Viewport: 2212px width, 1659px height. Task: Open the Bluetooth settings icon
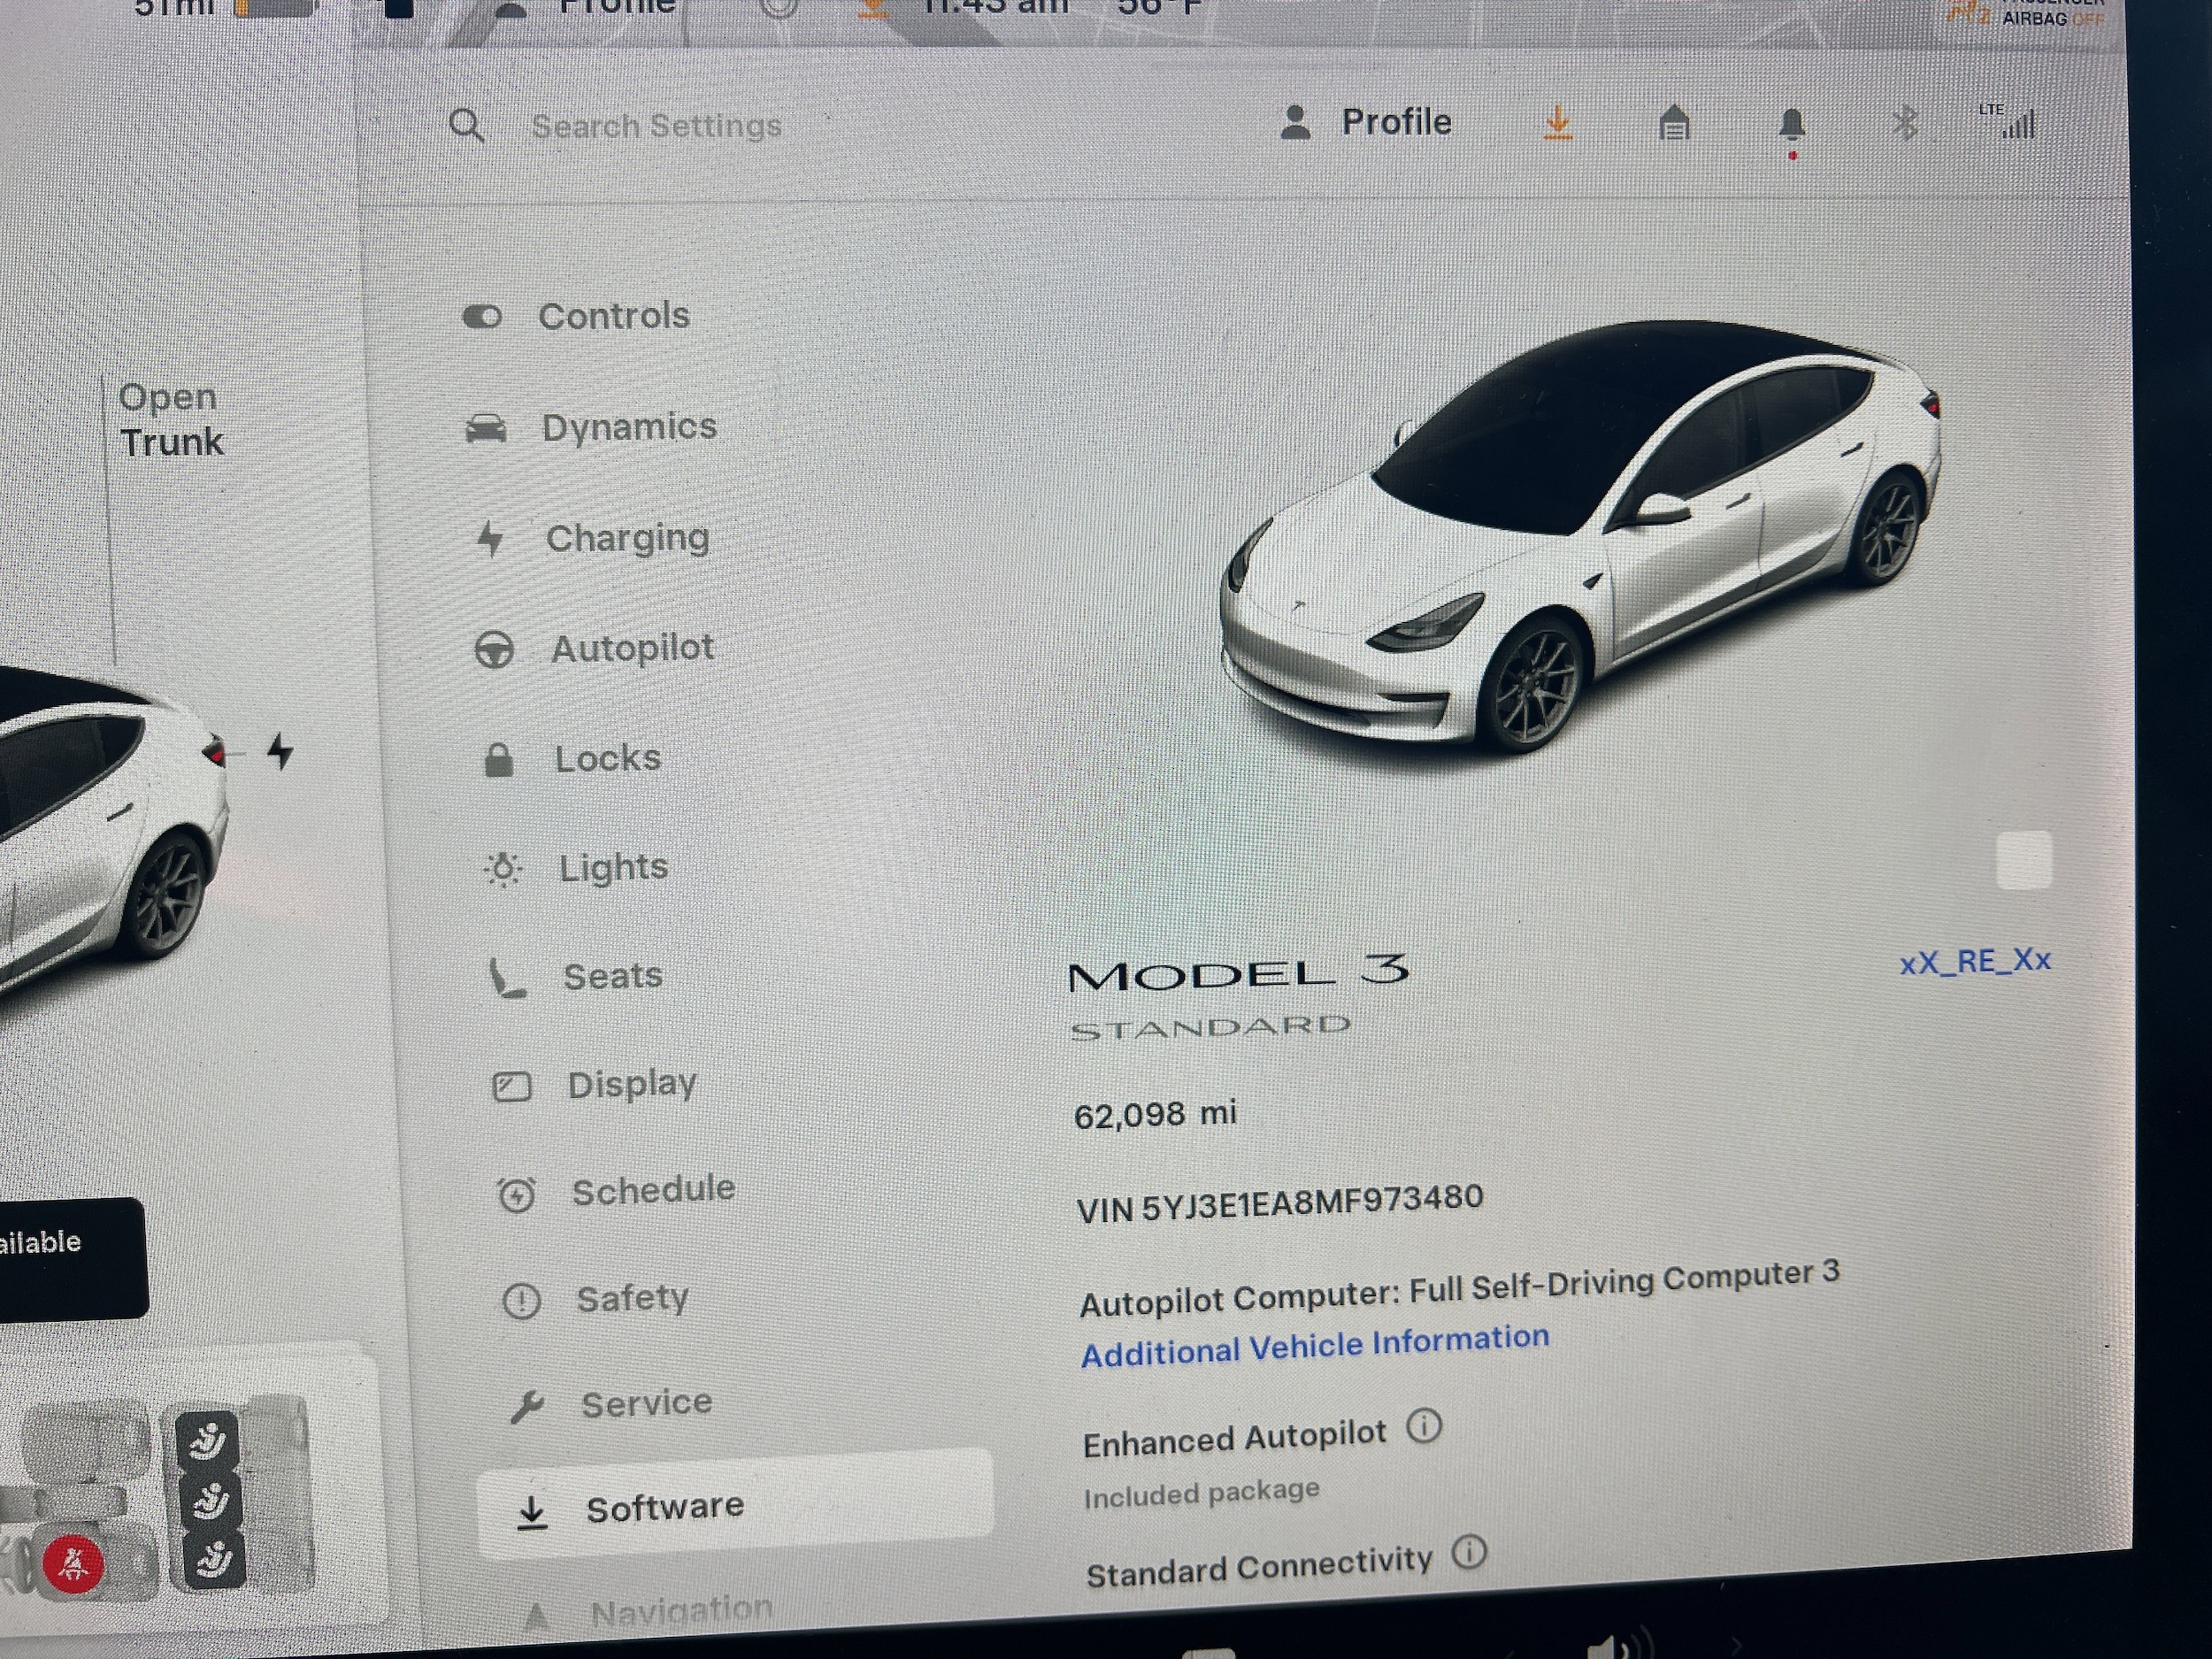[1904, 124]
